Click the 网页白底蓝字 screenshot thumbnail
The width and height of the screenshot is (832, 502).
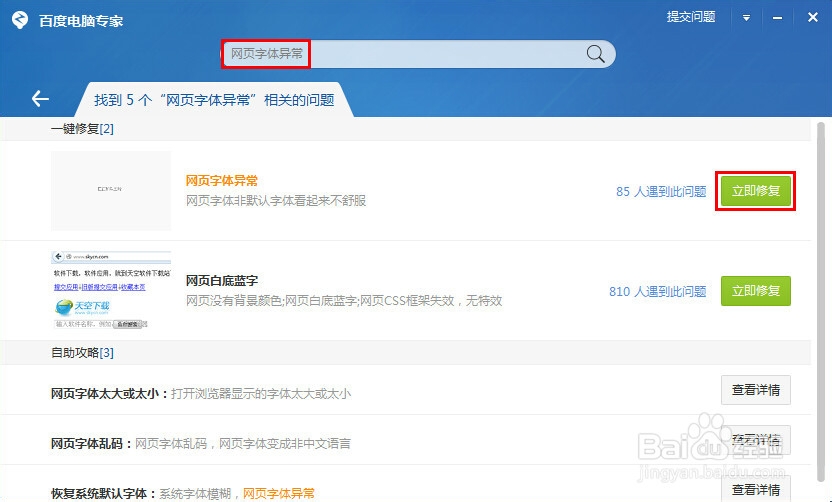click(111, 290)
